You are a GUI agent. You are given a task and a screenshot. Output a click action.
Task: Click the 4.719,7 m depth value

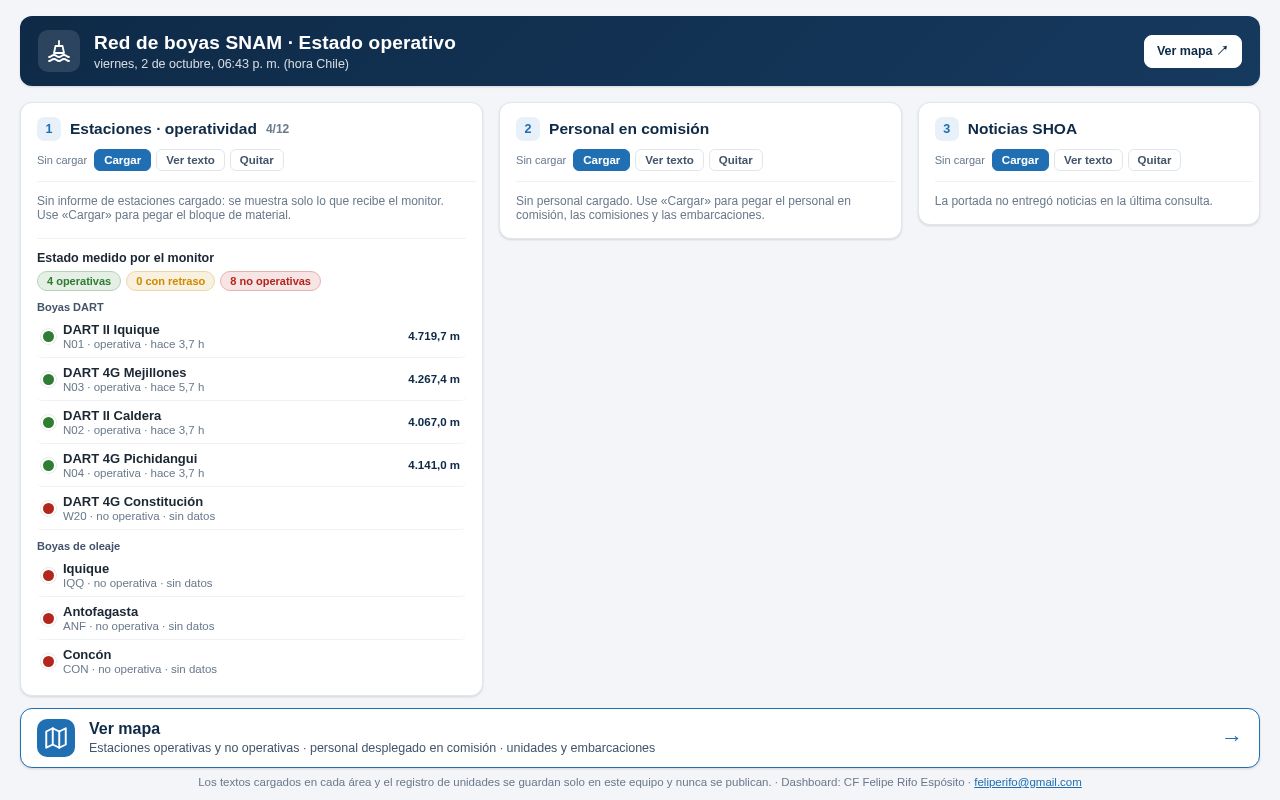tap(434, 336)
